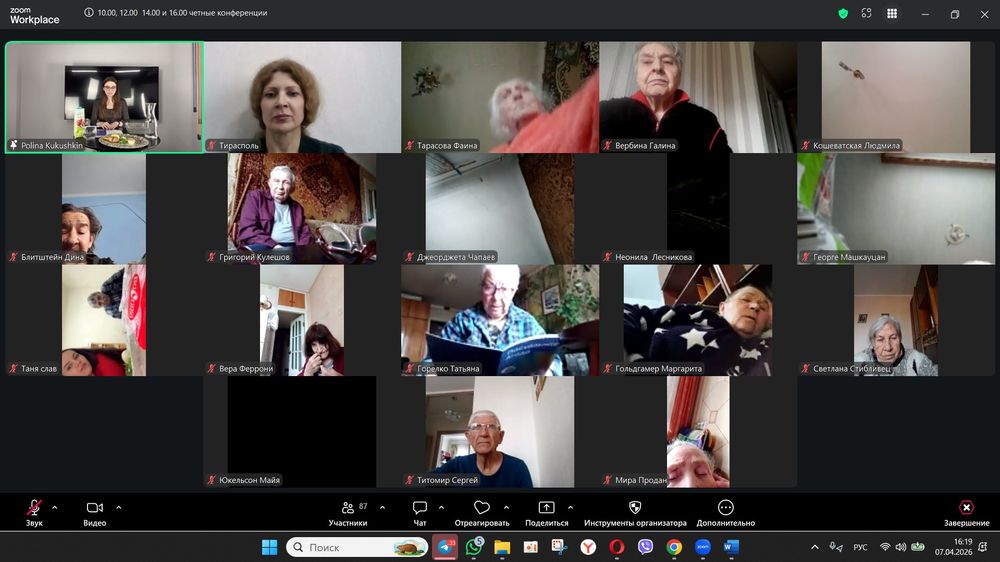The height and width of the screenshot is (562, 1000).
Task: Click the screen capture icon in title bar
Action: click(866, 14)
